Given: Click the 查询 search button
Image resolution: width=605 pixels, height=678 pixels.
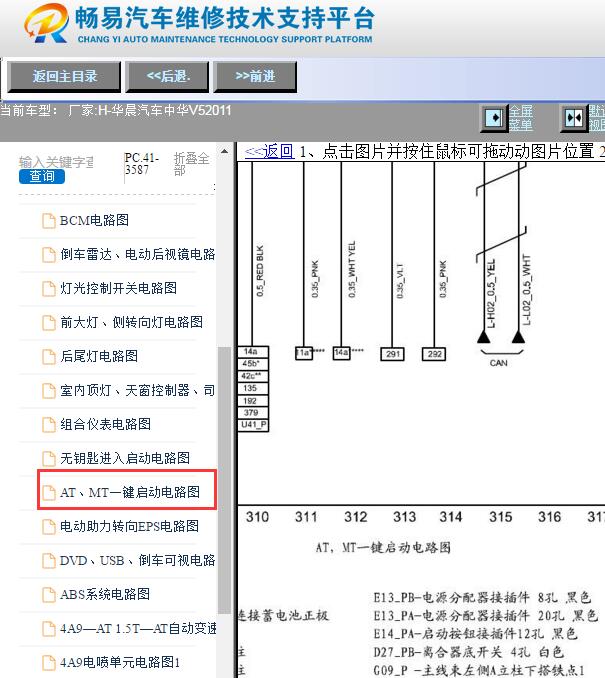Looking at the screenshot, I should pyautogui.click(x=42, y=176).
